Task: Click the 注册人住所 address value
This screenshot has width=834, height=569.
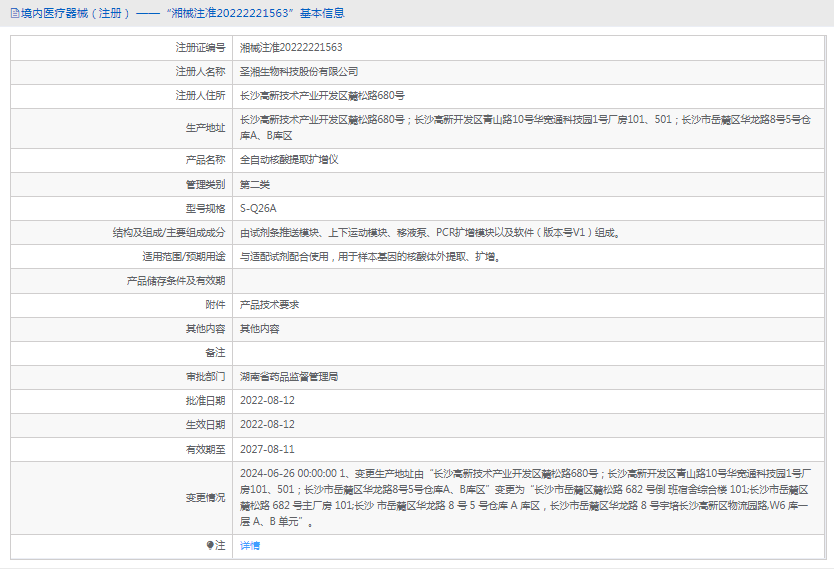Action: point(322,96)
